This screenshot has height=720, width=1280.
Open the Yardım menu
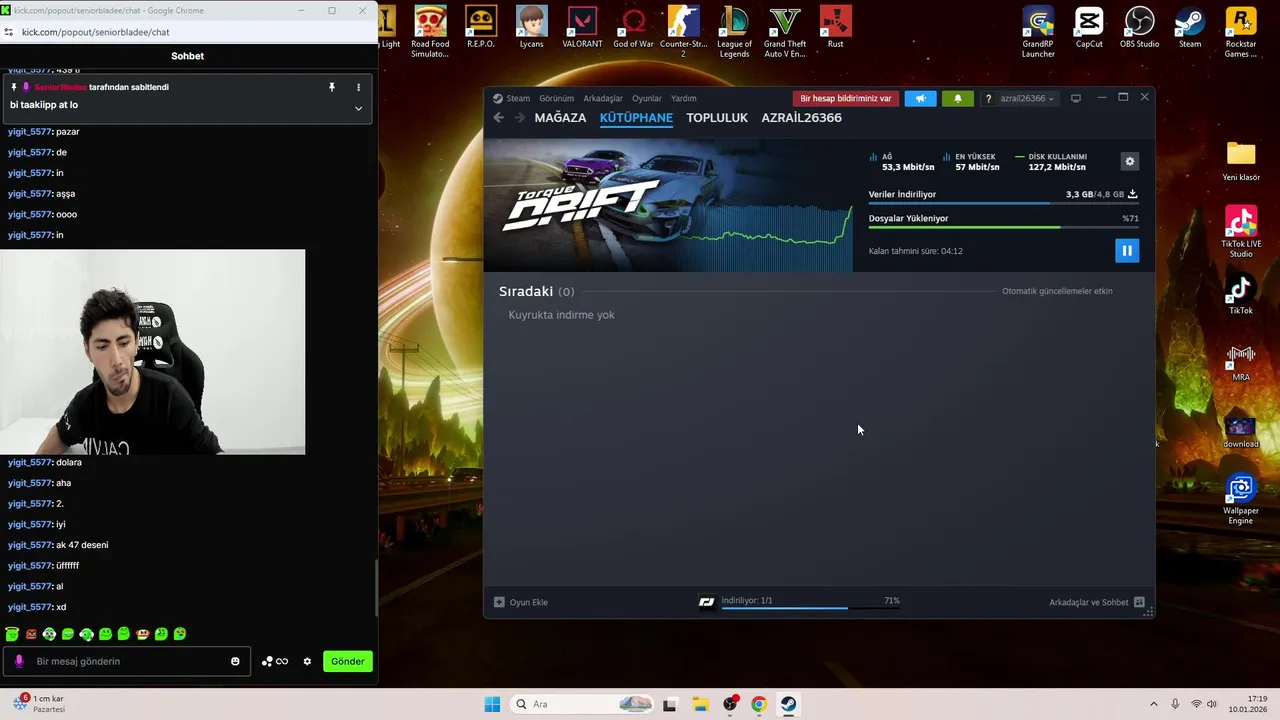point(683,98)
